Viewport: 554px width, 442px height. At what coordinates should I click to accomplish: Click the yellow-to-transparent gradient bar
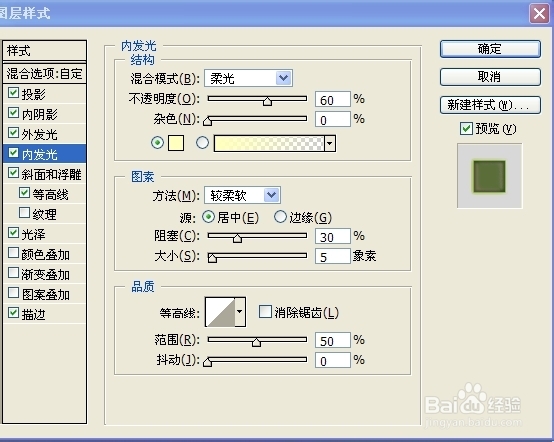pyautogui.click(x=269, y=143)
